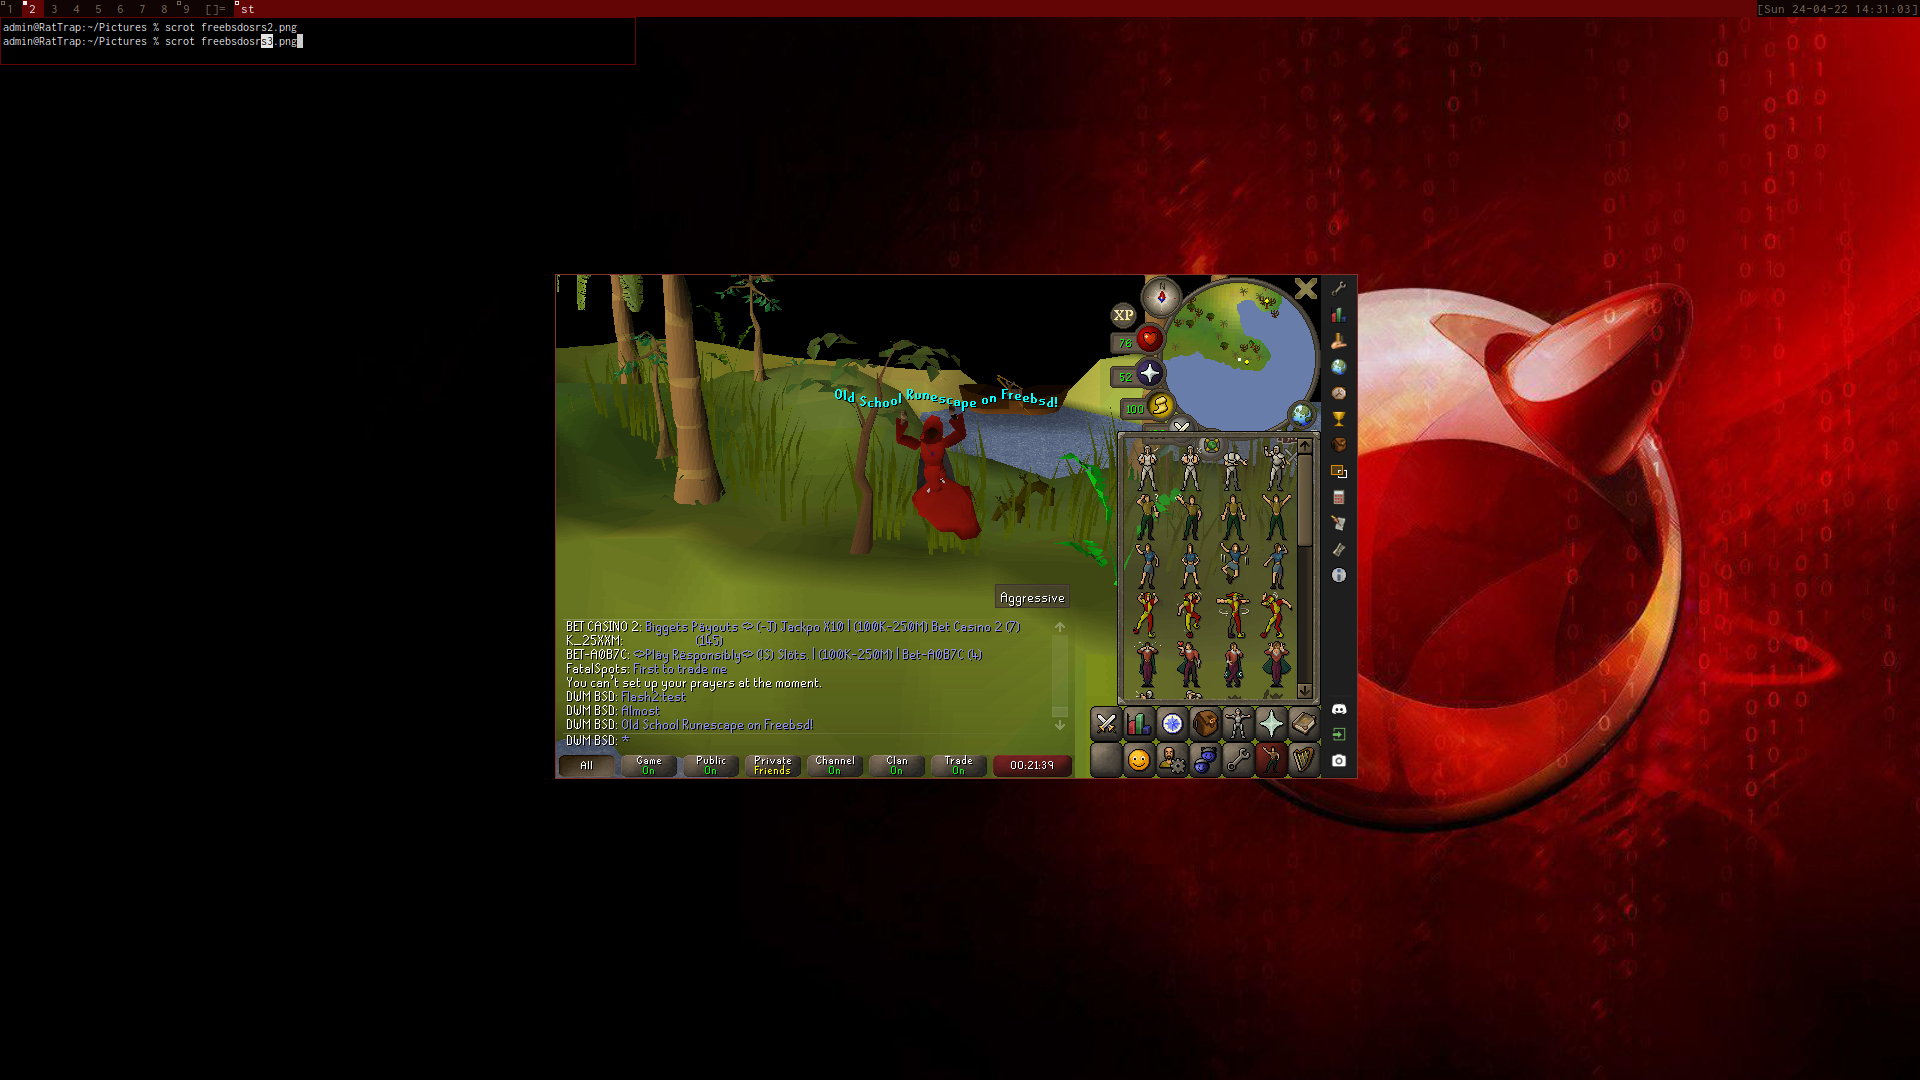Toggle run with the Run energy orb

point(1160,406)
